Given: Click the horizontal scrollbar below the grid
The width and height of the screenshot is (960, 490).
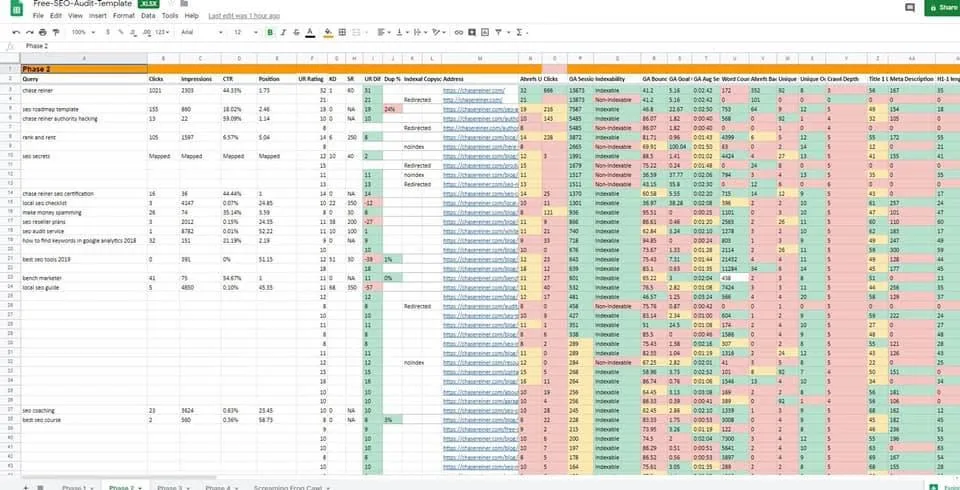Looking at the screenshot, I should tap(118, 478).
